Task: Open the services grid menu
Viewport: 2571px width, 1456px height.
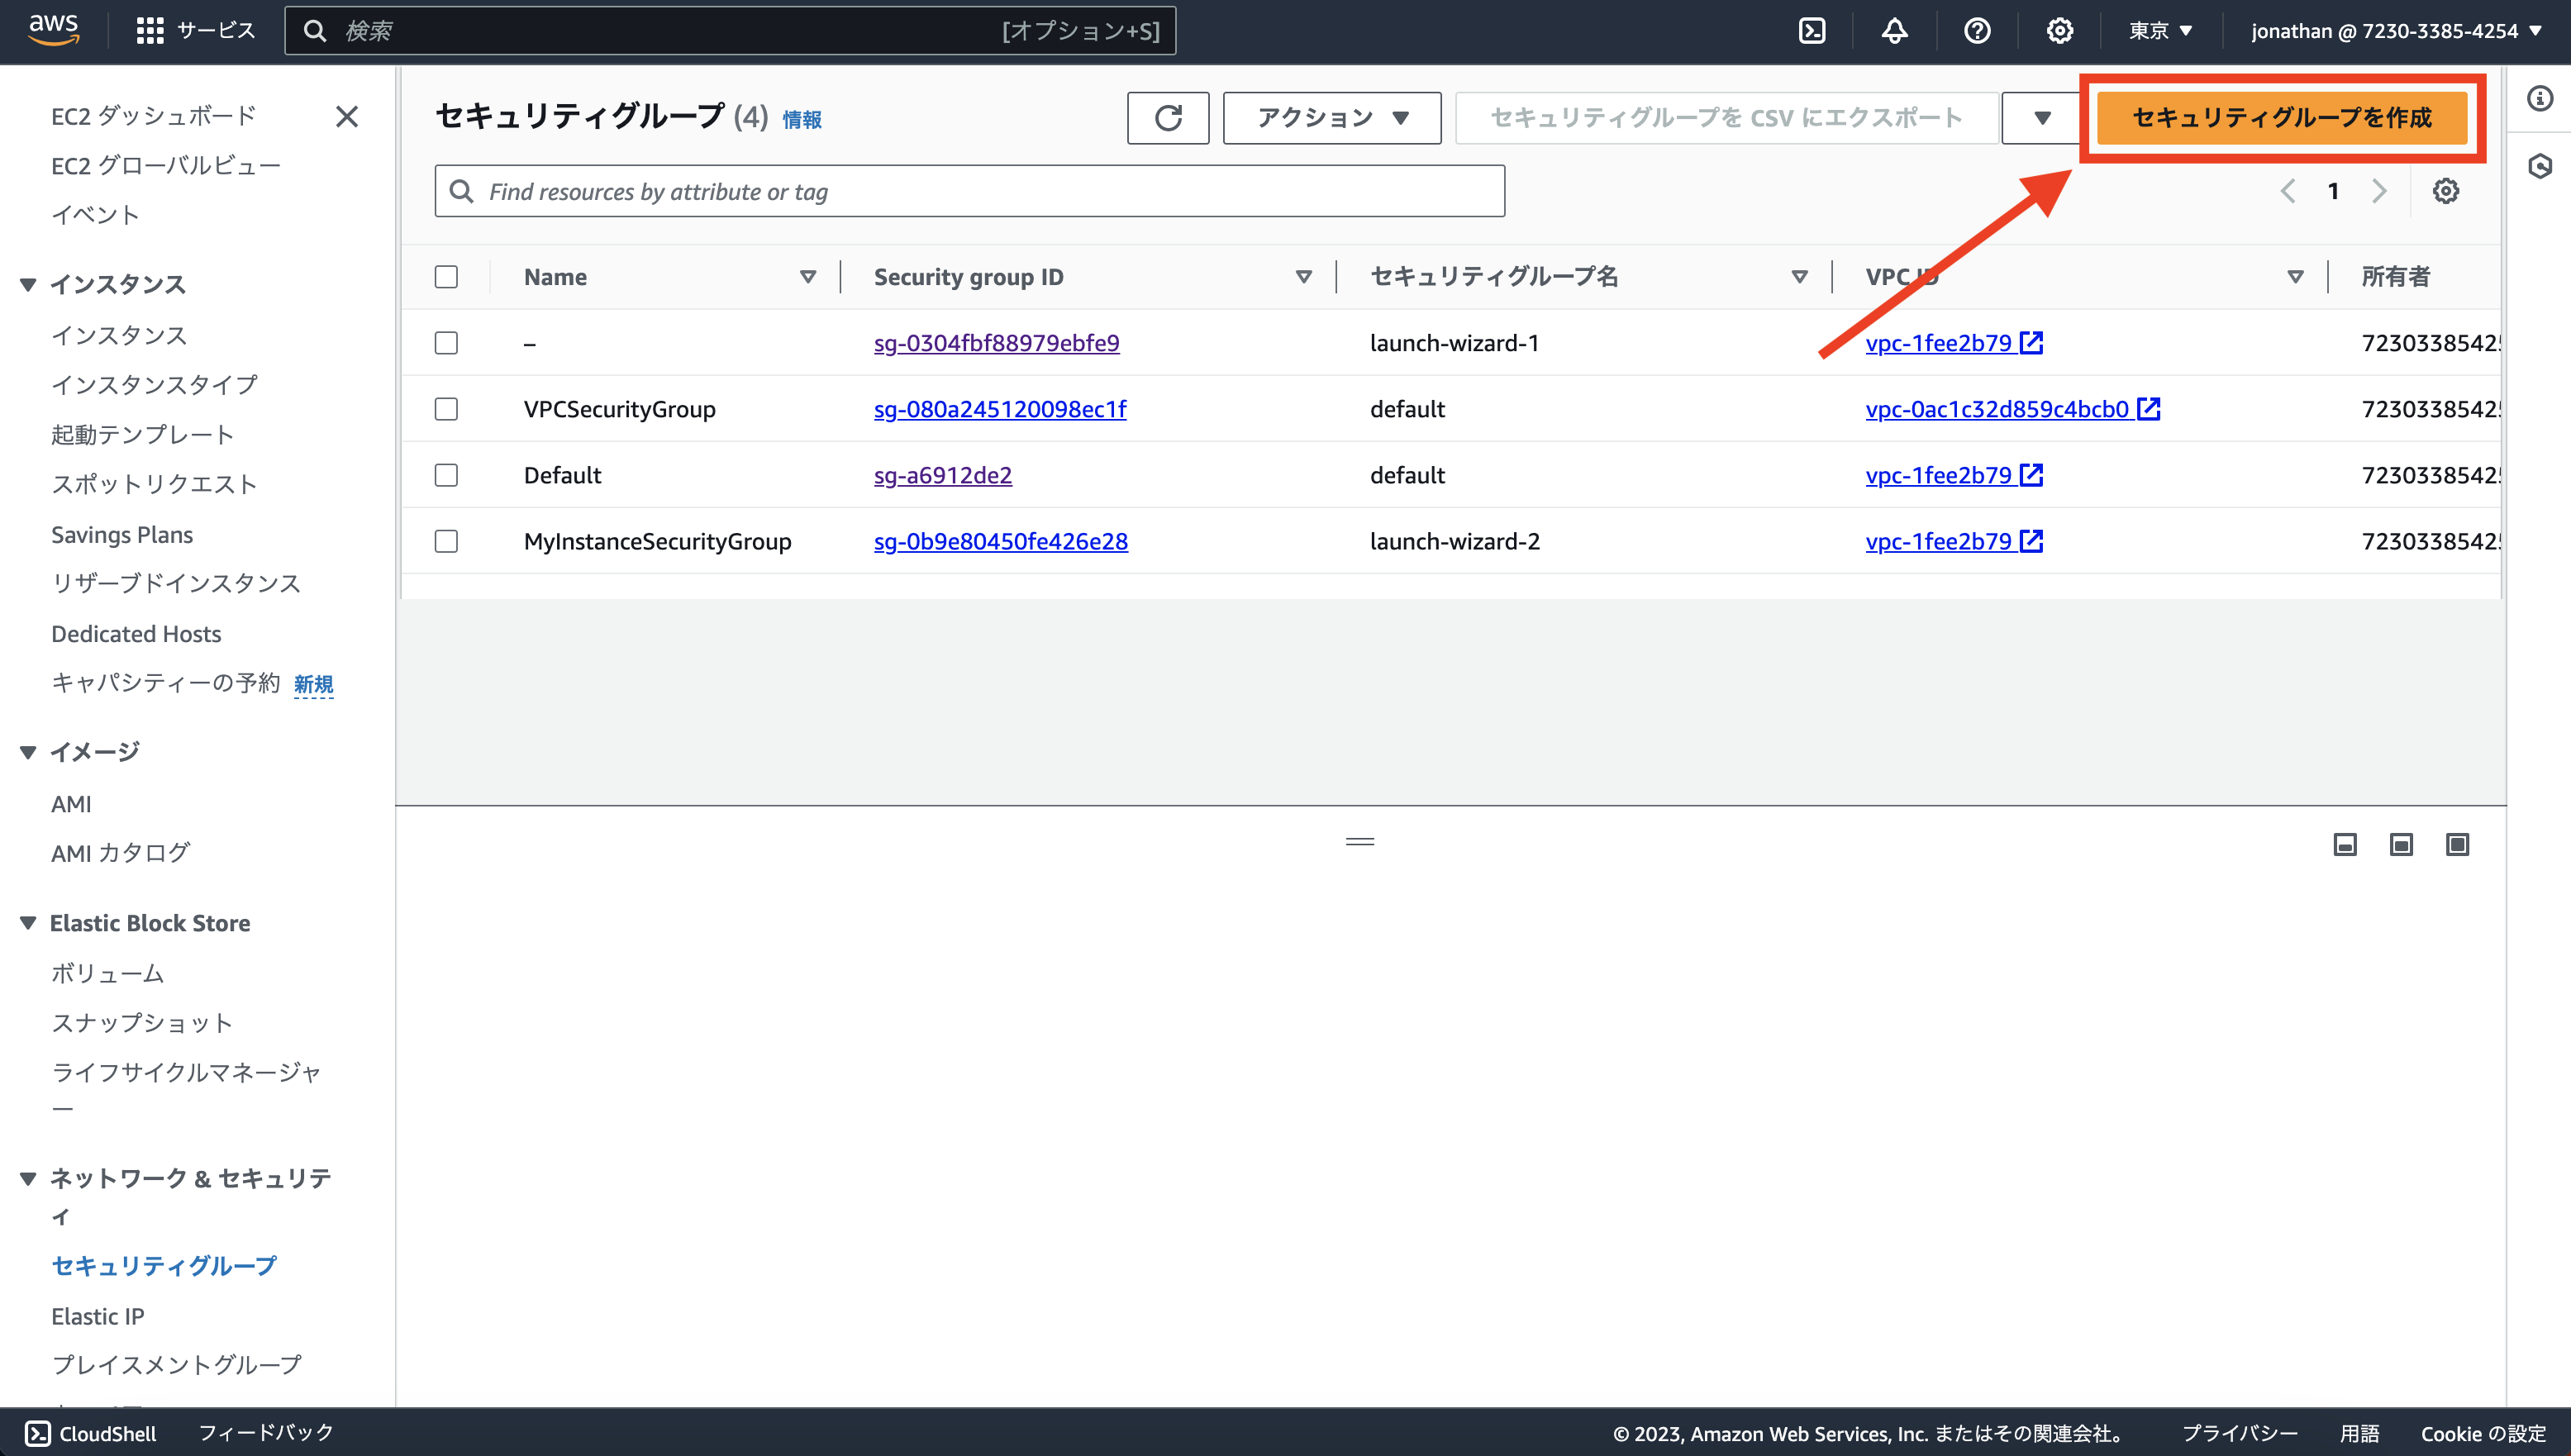Action: click(149, 30)
